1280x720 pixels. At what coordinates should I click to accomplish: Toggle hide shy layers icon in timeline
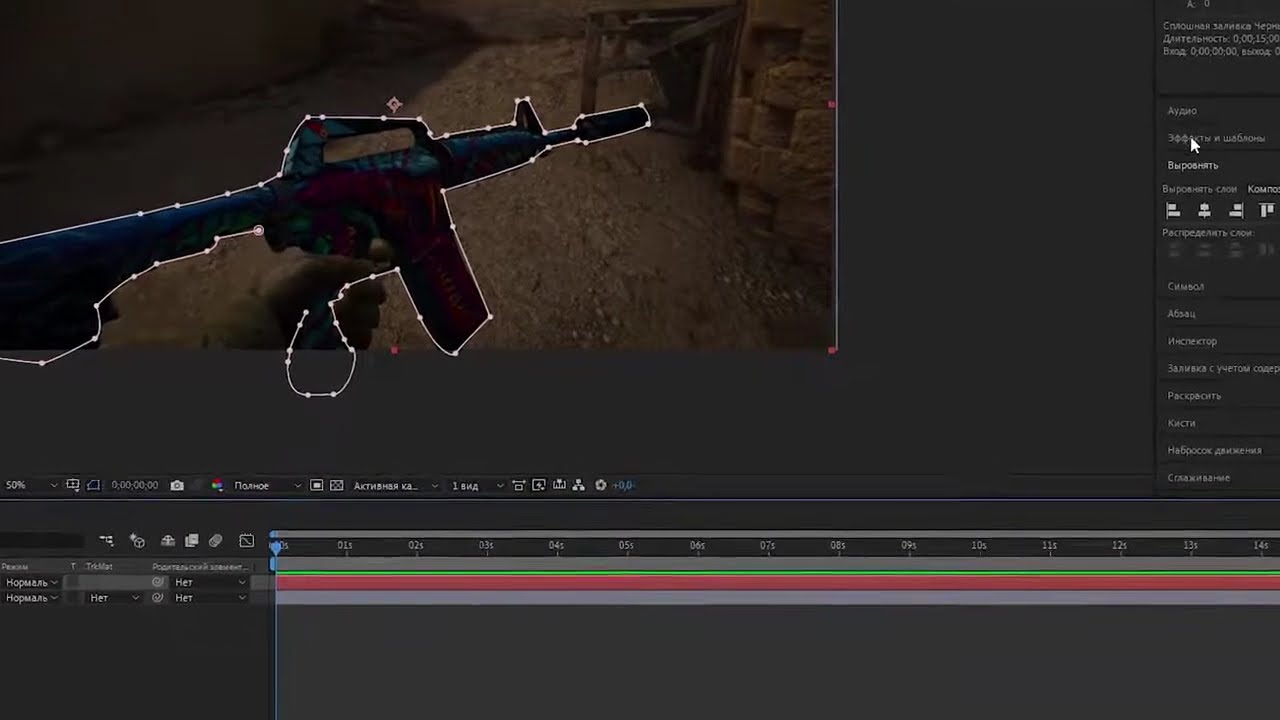click(168, 541)
